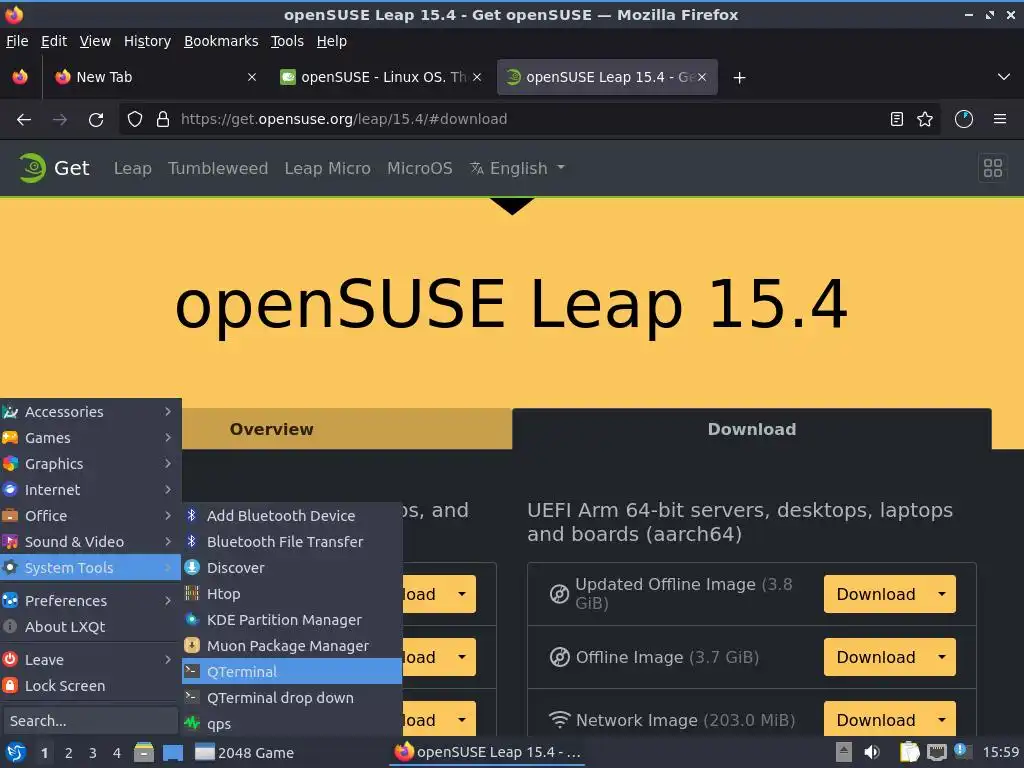1024x768 pixels.
Task: Go back using the browser back arrow
Action: (24, 120)
